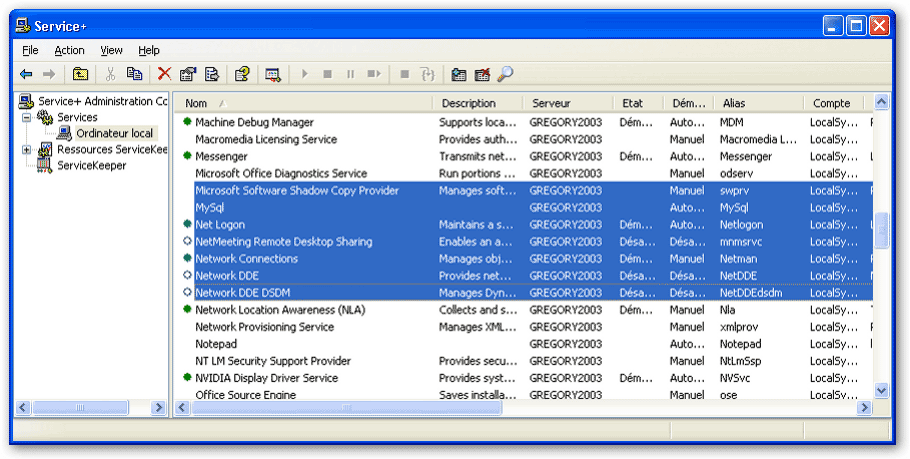The height and width of the screenshot is (459, 910).
Task: Go back with the blue arrow
Action: coord(26,74)
